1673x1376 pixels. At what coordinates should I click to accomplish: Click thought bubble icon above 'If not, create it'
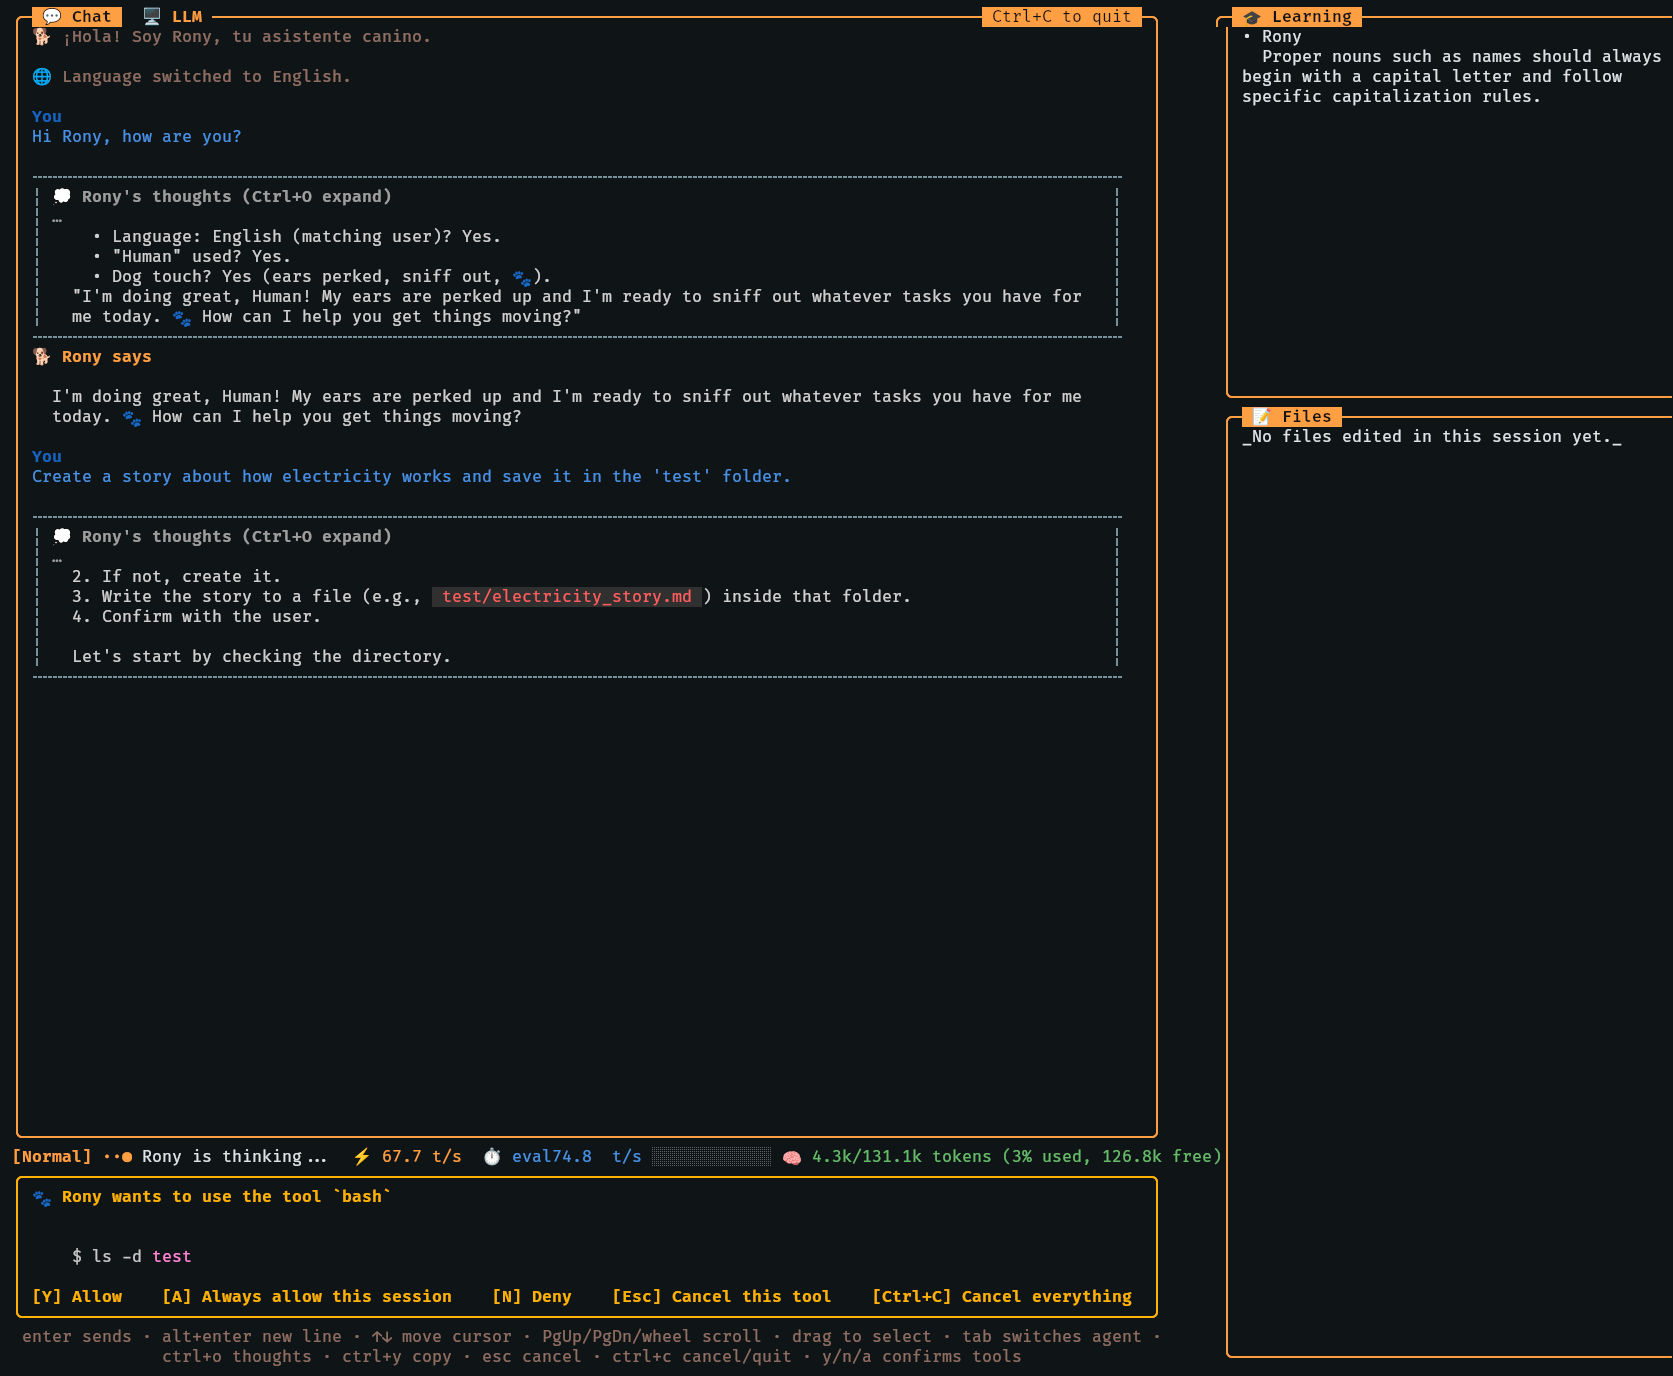62,536
